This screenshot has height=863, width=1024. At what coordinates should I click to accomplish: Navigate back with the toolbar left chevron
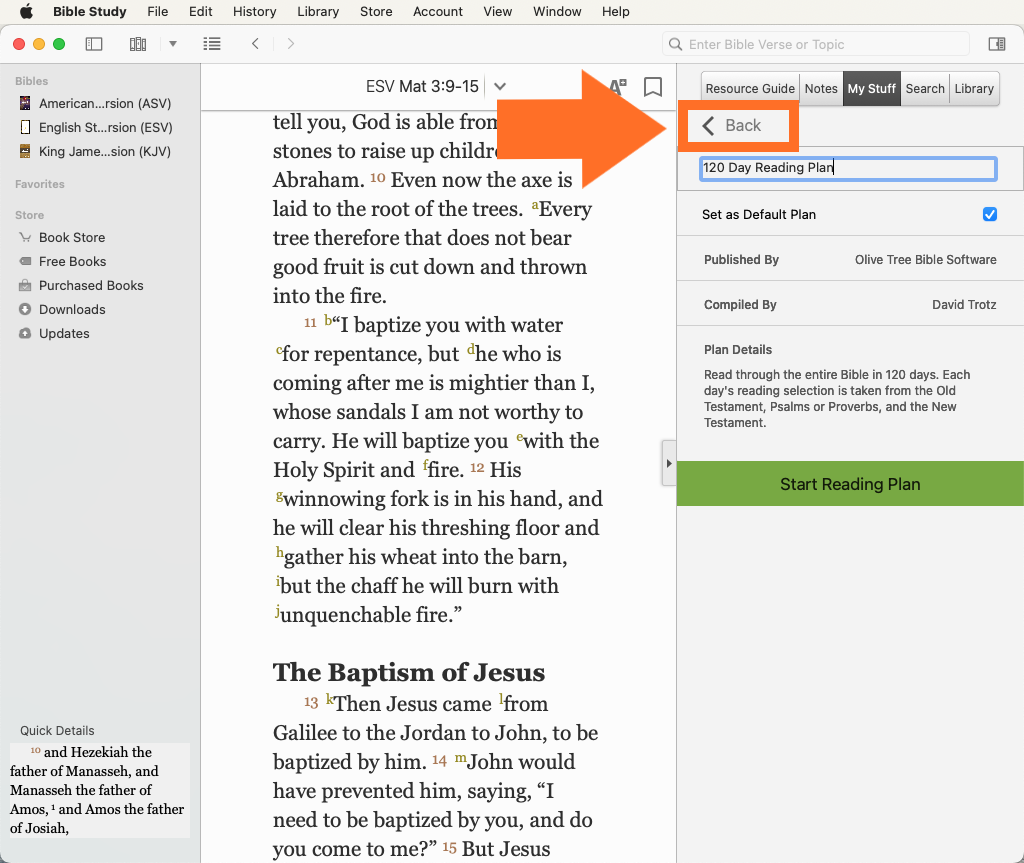[256, 44]
